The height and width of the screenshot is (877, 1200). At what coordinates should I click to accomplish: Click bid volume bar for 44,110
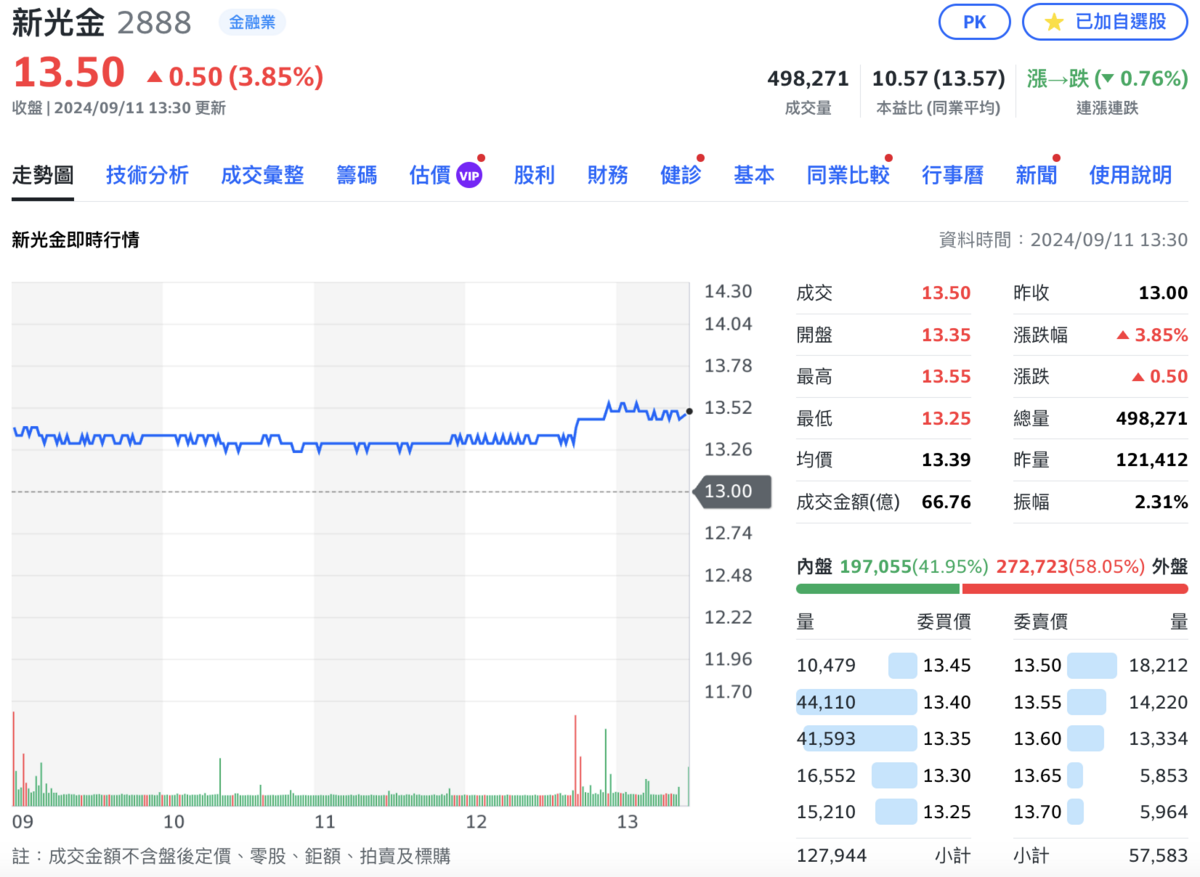tap(857, 702)
